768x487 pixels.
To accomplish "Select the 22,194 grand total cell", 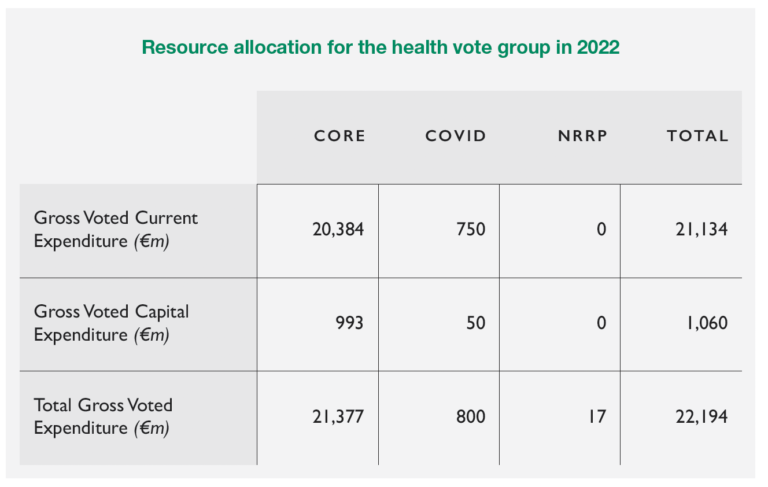I will 700,417.
